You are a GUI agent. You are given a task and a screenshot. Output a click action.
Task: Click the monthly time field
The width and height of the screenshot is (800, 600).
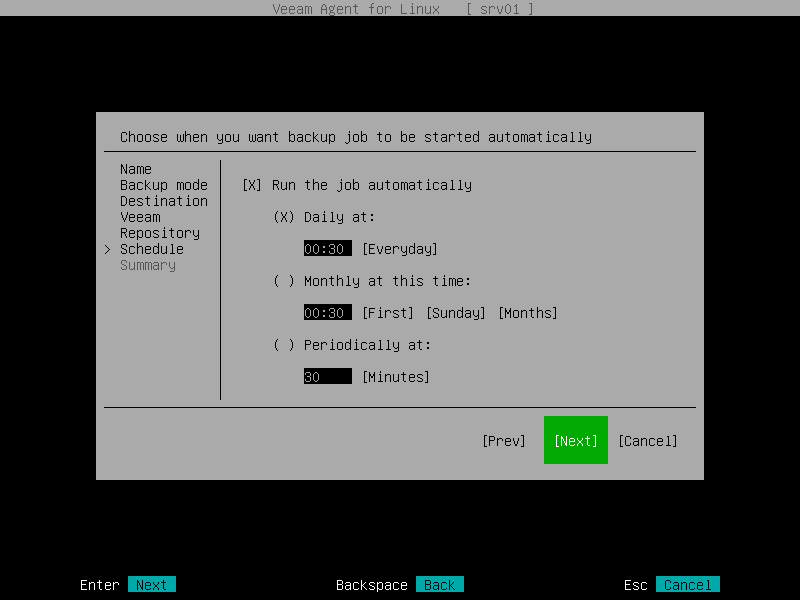(x=327, y=313)
